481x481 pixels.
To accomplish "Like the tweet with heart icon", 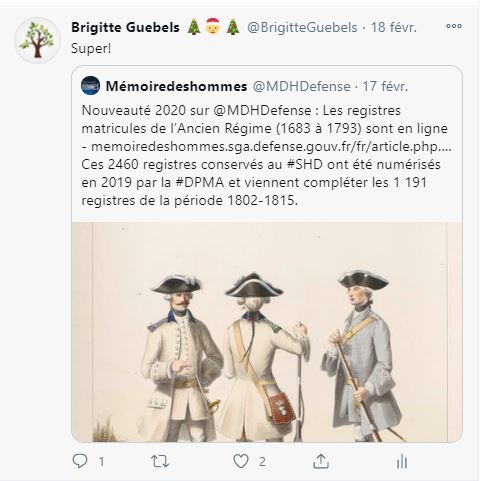I will [x=241, y=462].
